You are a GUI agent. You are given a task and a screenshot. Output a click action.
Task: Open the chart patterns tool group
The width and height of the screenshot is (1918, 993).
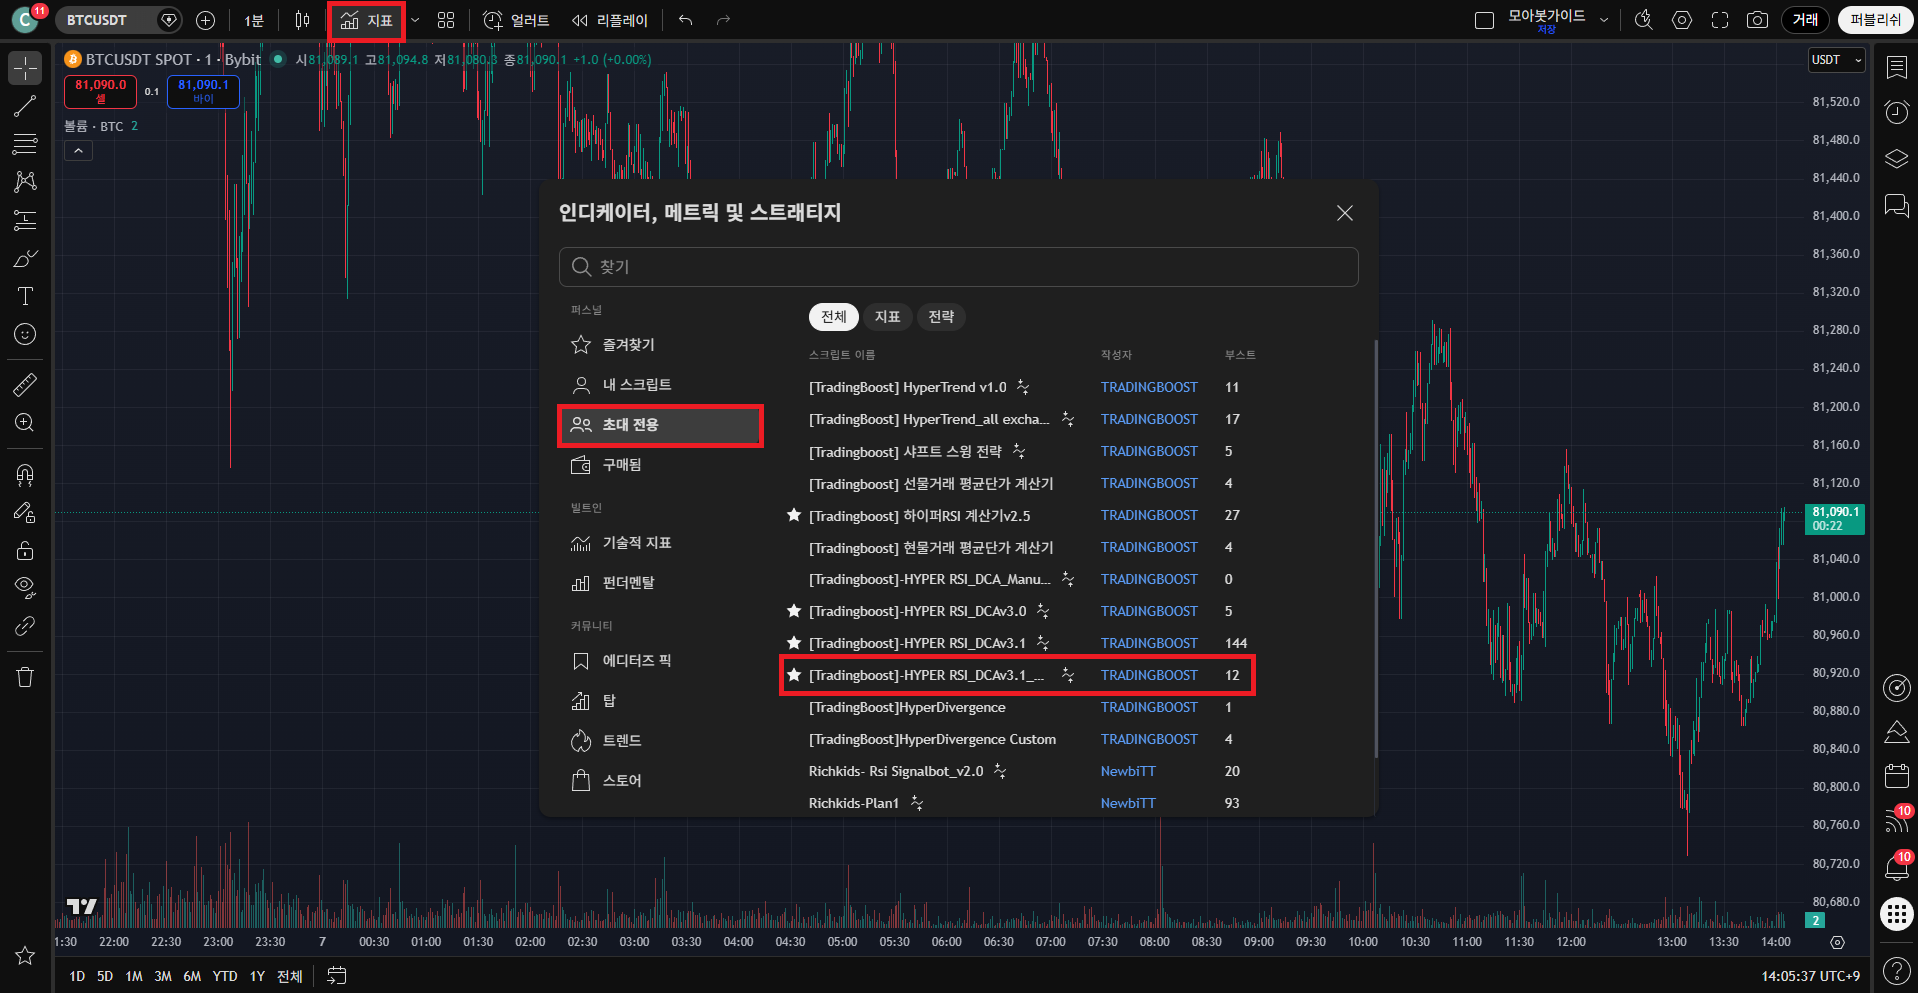pos(25,181)
